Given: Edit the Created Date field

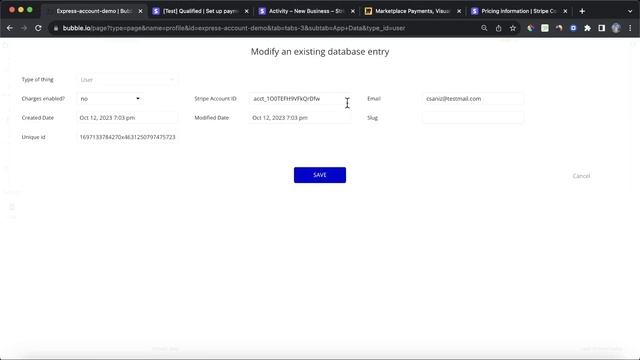Looking at the screenshot, I should (127, 118).
